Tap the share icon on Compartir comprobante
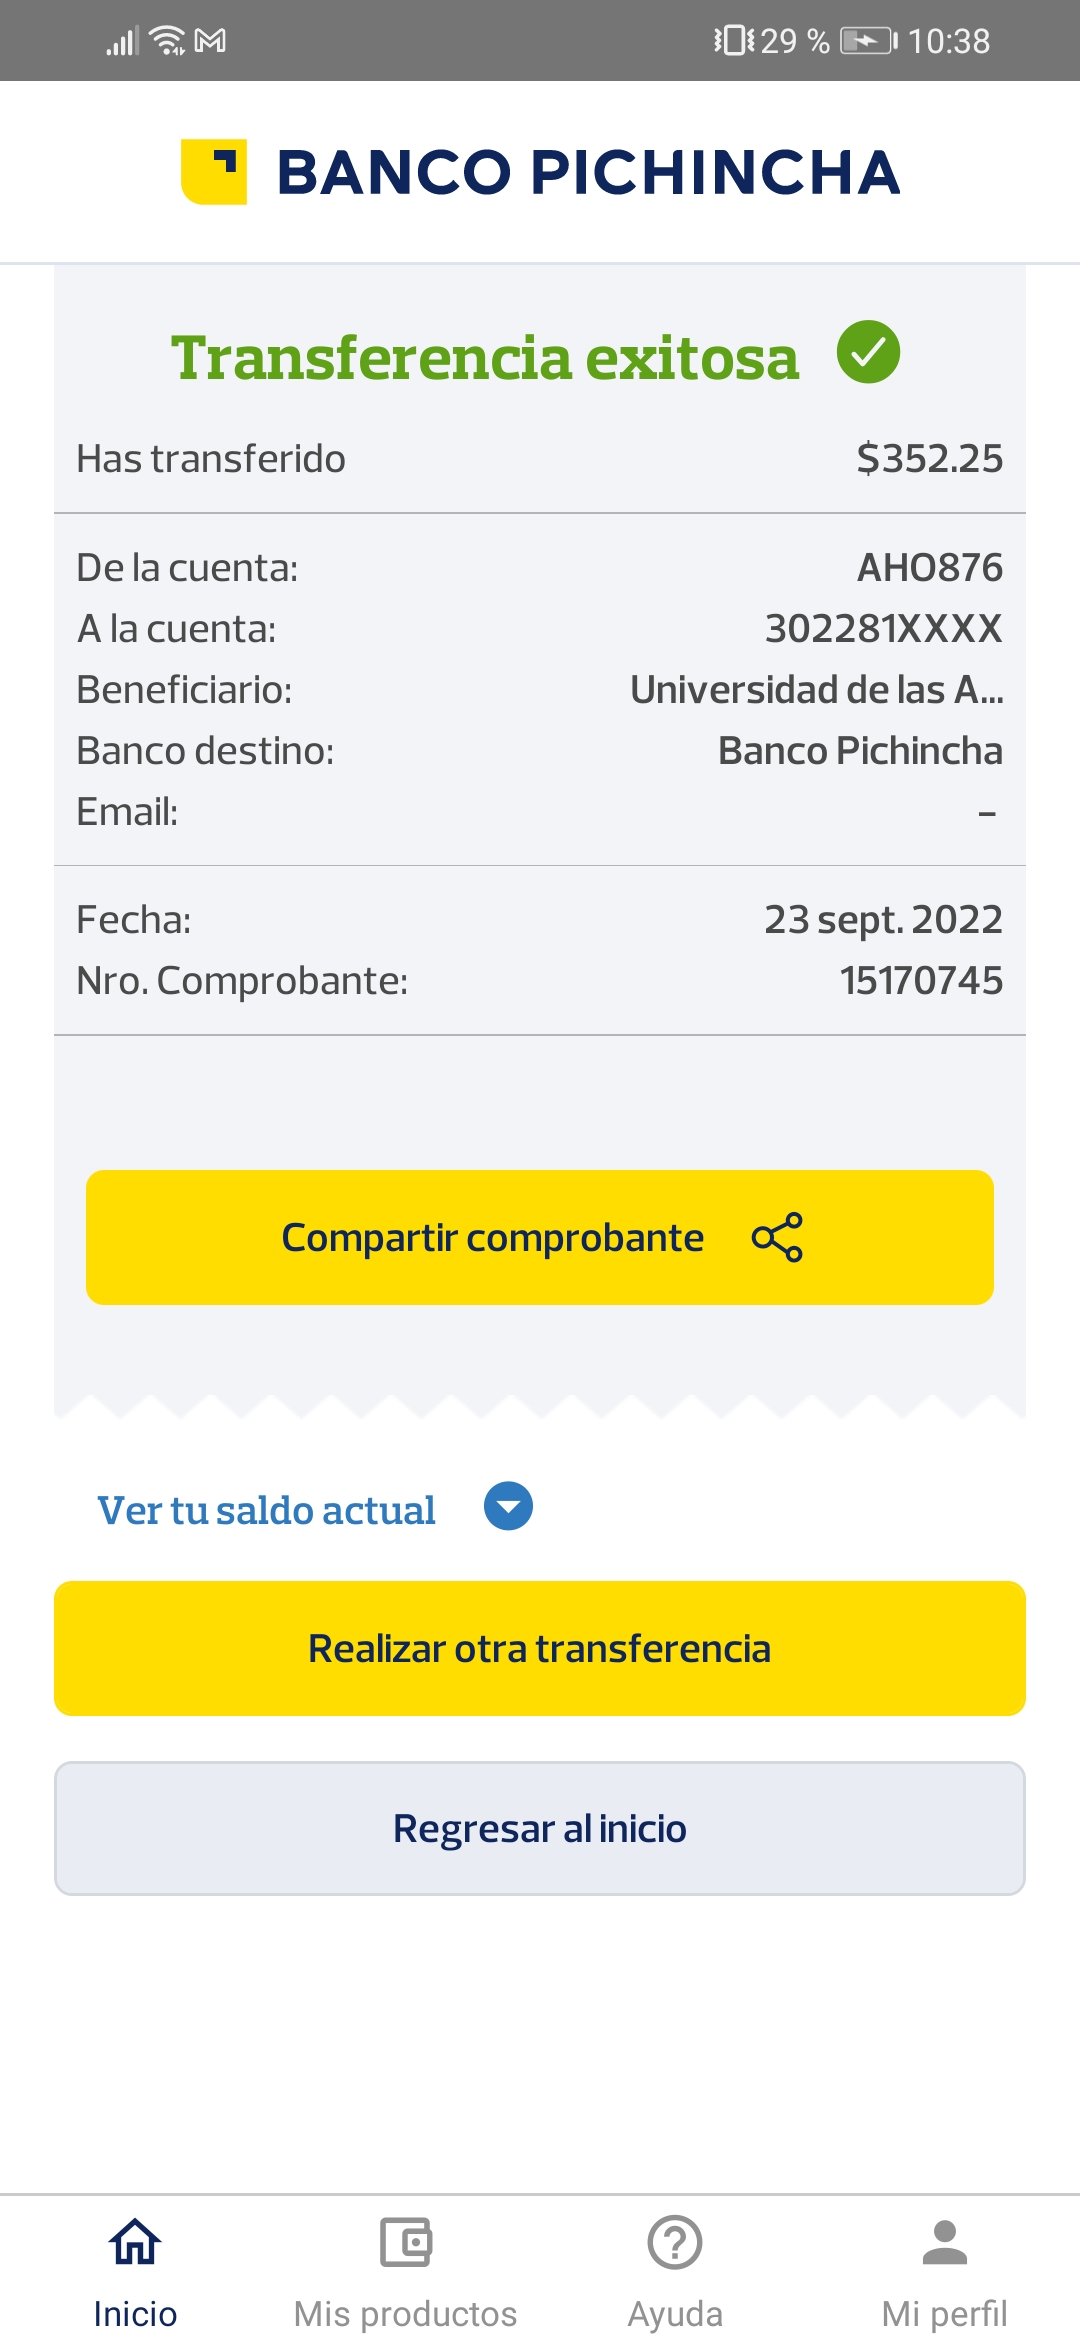The height and width of the screenshot is (2340, 1080). (777, 1237)
